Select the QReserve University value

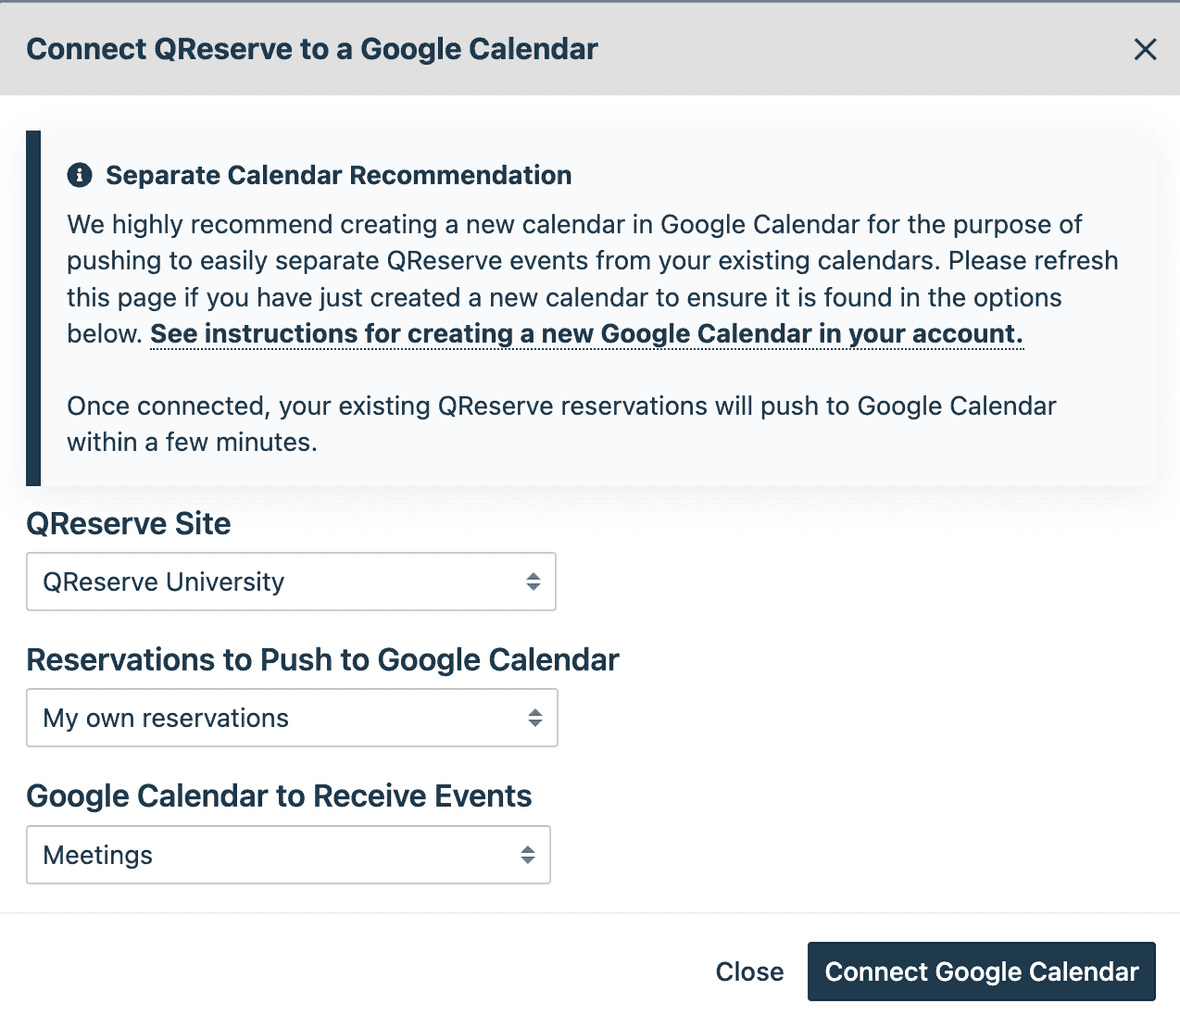click(163, 581)
